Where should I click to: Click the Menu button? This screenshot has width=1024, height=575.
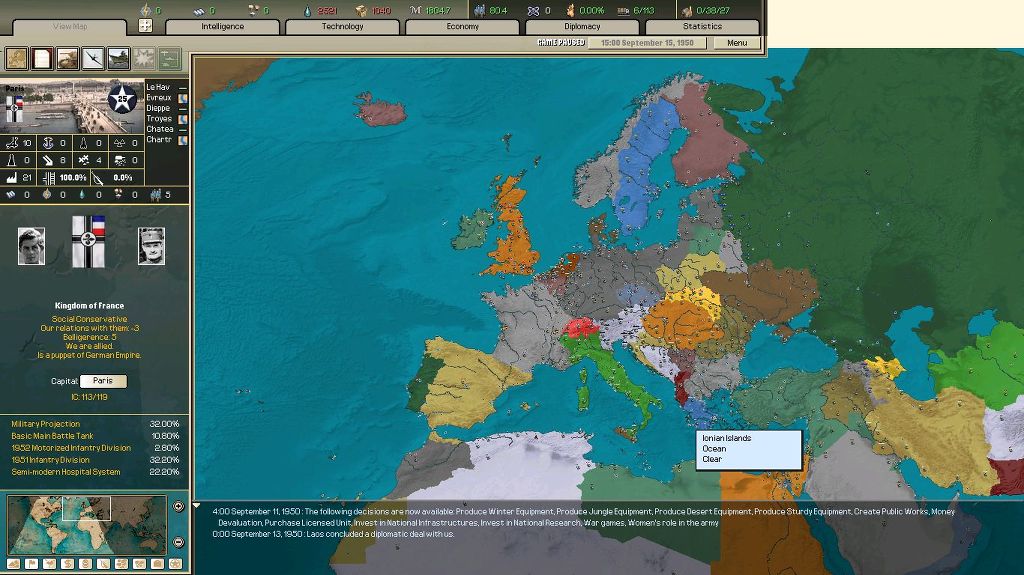[x=737, y=43]
